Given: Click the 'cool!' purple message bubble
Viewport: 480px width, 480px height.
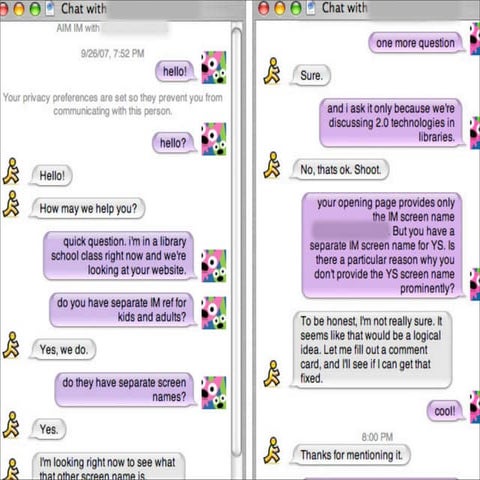Looking at the screenshot, I should click(445, 411).
